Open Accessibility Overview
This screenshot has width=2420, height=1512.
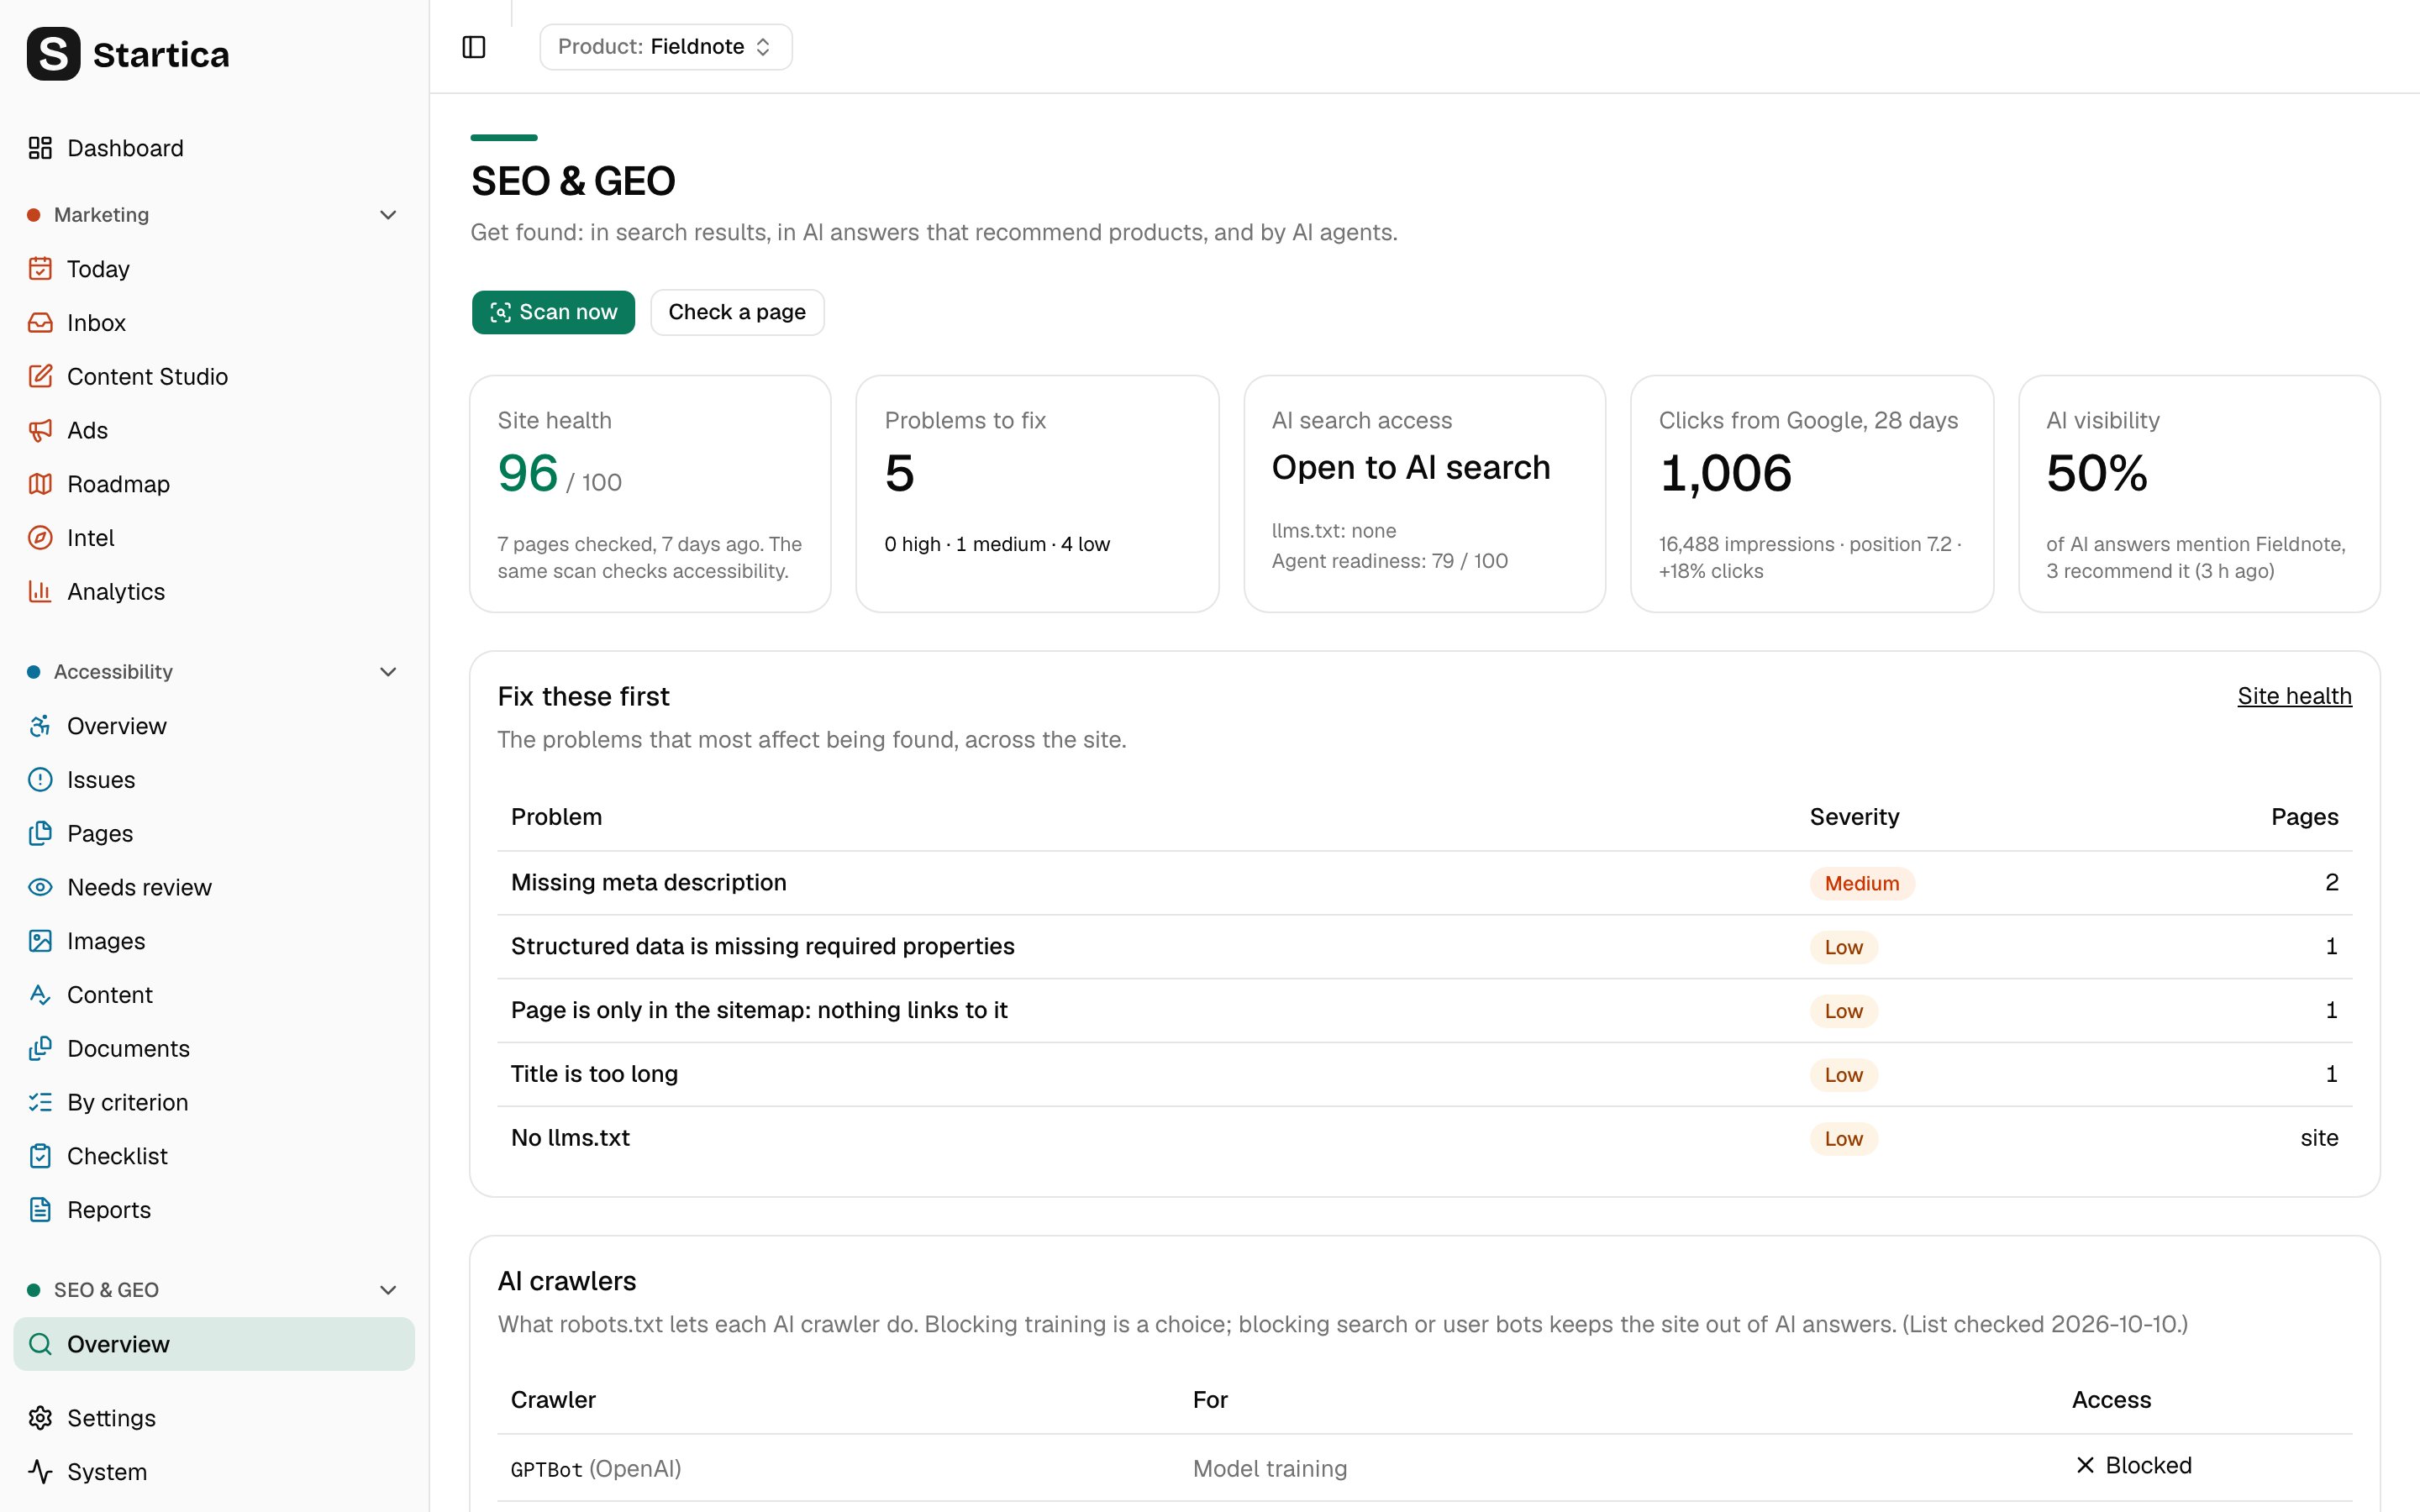pyautogui.click(x=214, y=726)
